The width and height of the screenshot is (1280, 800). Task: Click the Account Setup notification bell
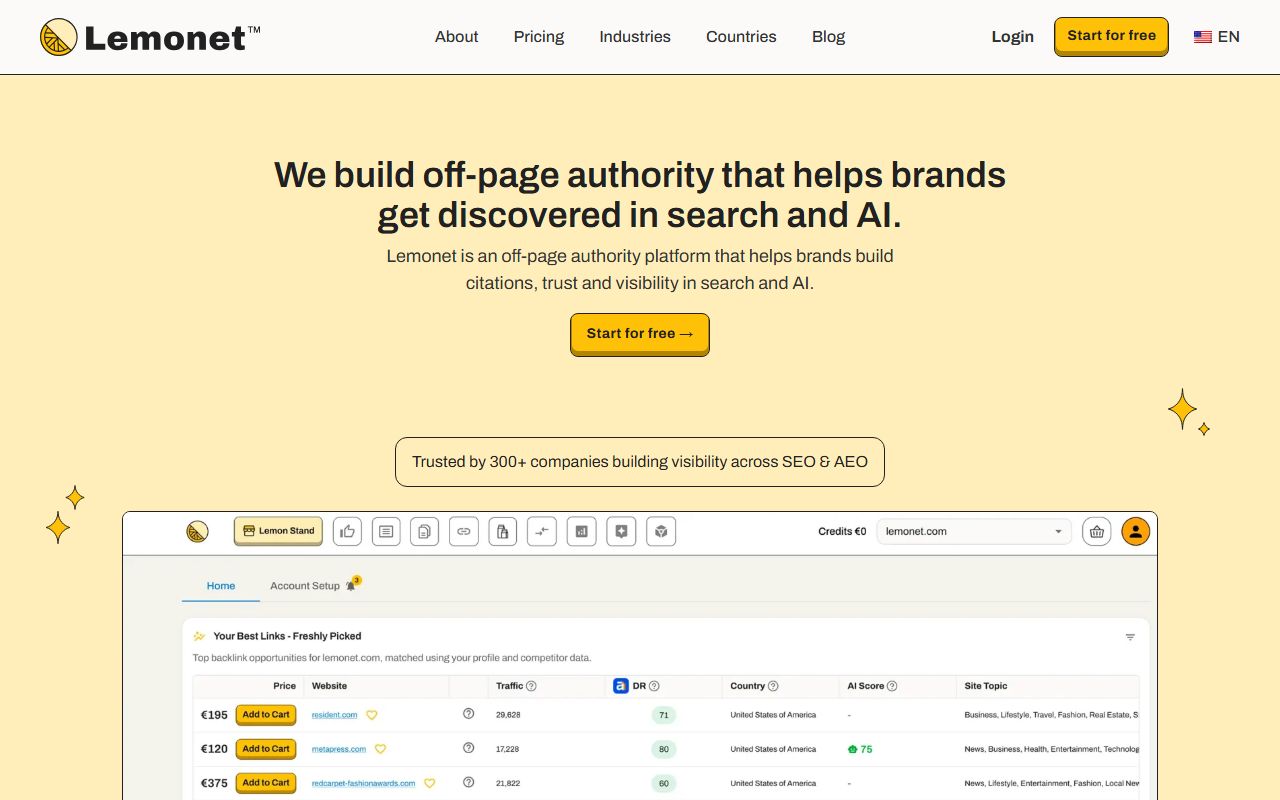tap(351, 586)
